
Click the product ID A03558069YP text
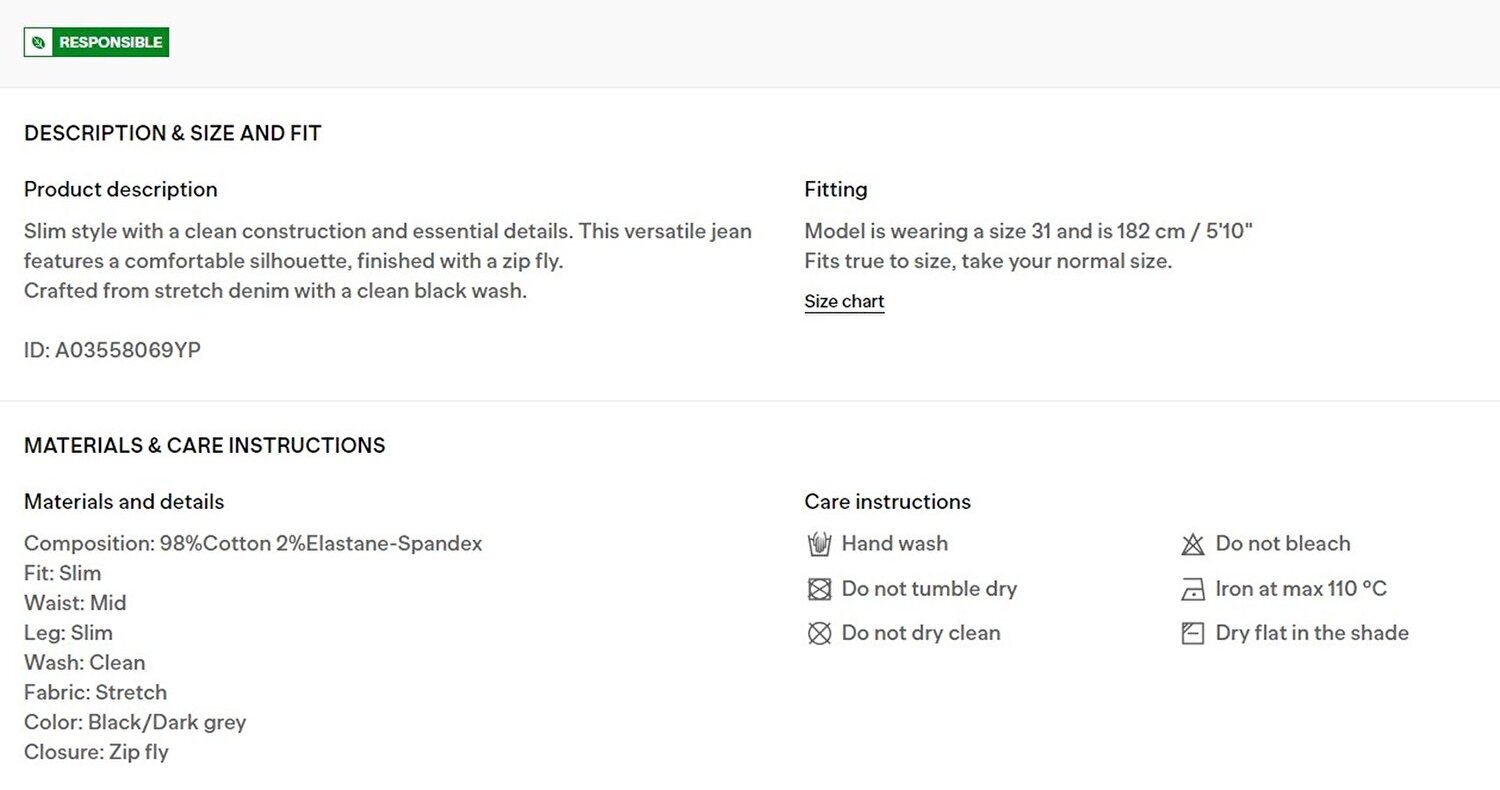point(112,351)
